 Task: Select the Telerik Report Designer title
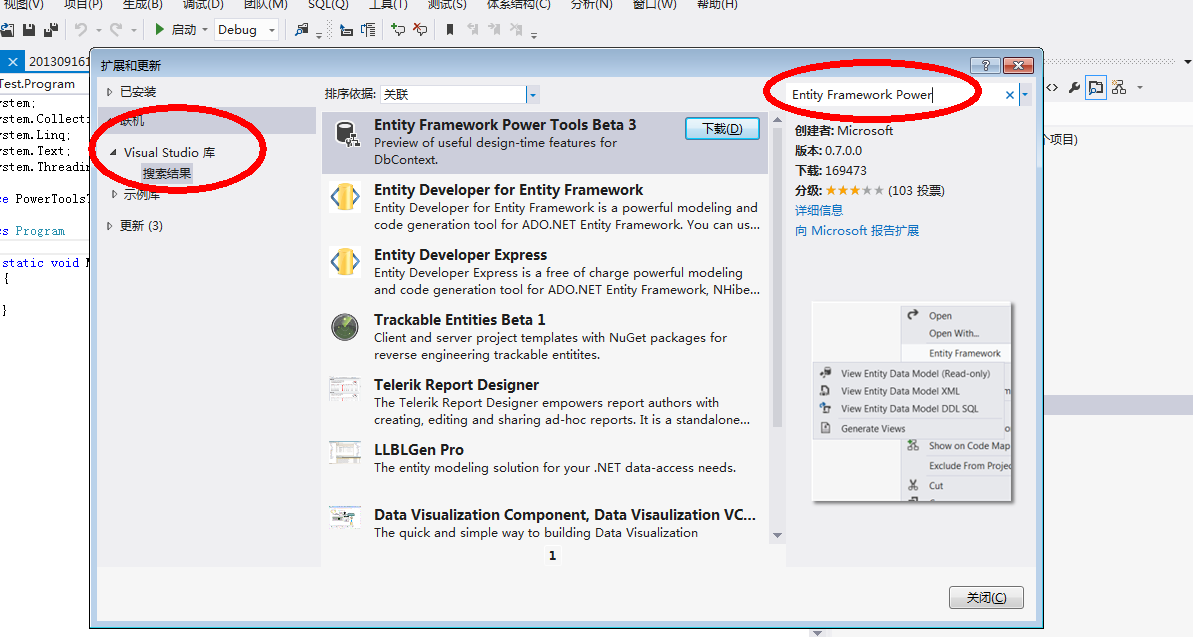coord(457,385)
